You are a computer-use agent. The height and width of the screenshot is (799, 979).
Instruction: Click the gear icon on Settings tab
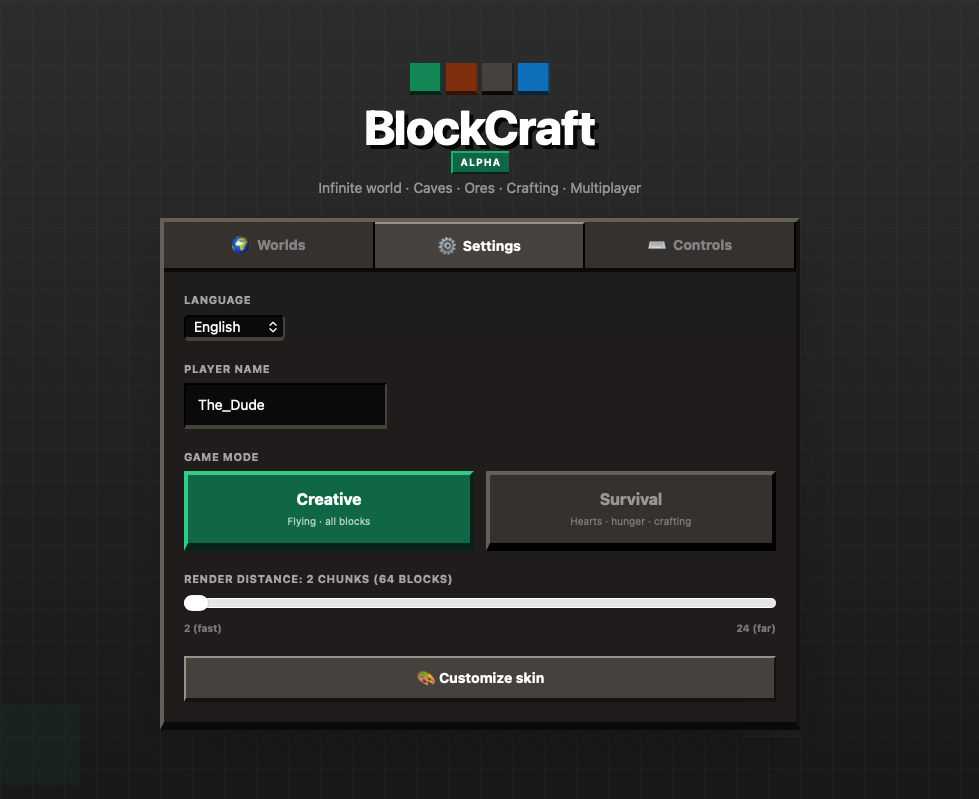tap(447, 246)
